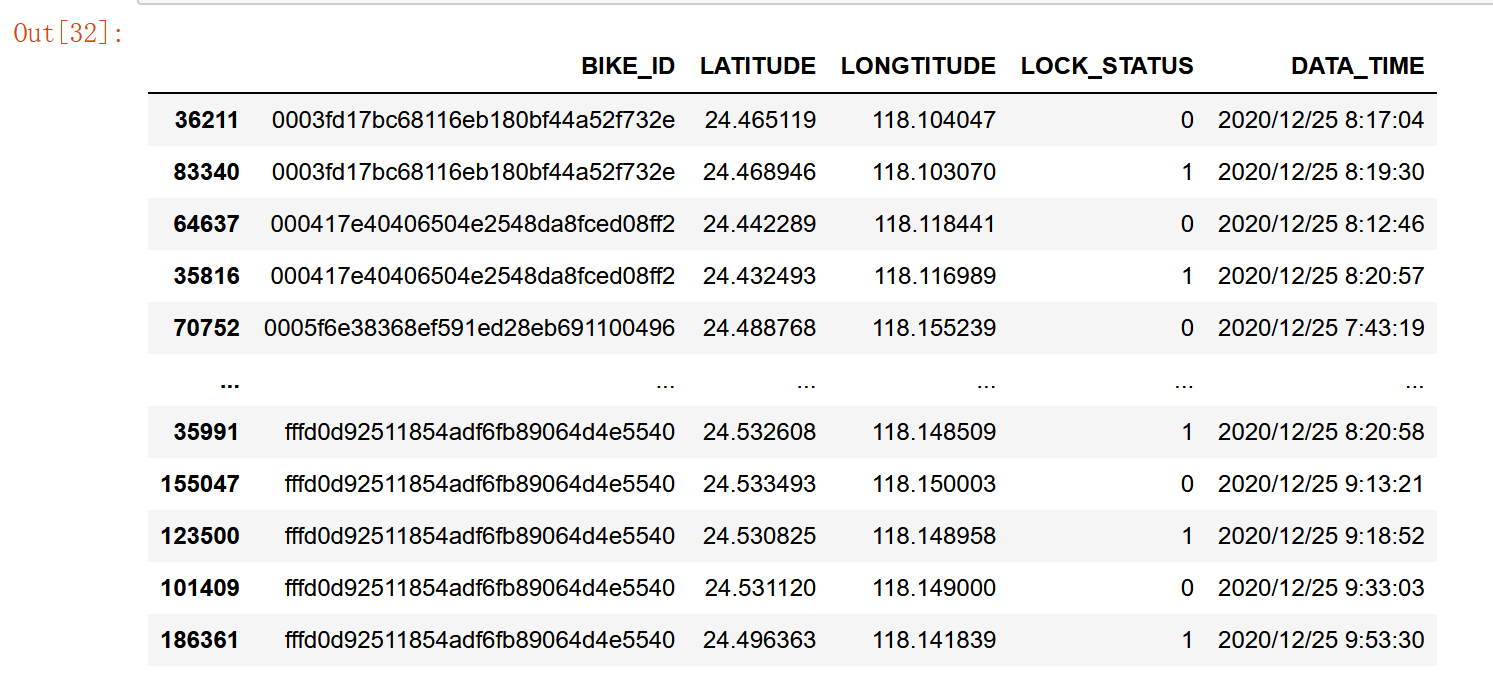
Task: Click latitude value 24.533493
Action: pos(760,484)
